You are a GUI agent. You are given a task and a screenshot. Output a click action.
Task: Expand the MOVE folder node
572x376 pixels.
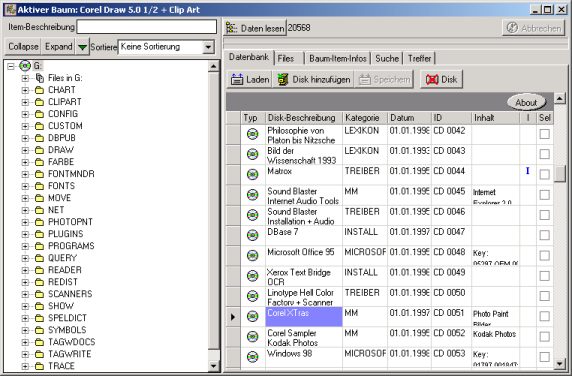click(25, 198)
